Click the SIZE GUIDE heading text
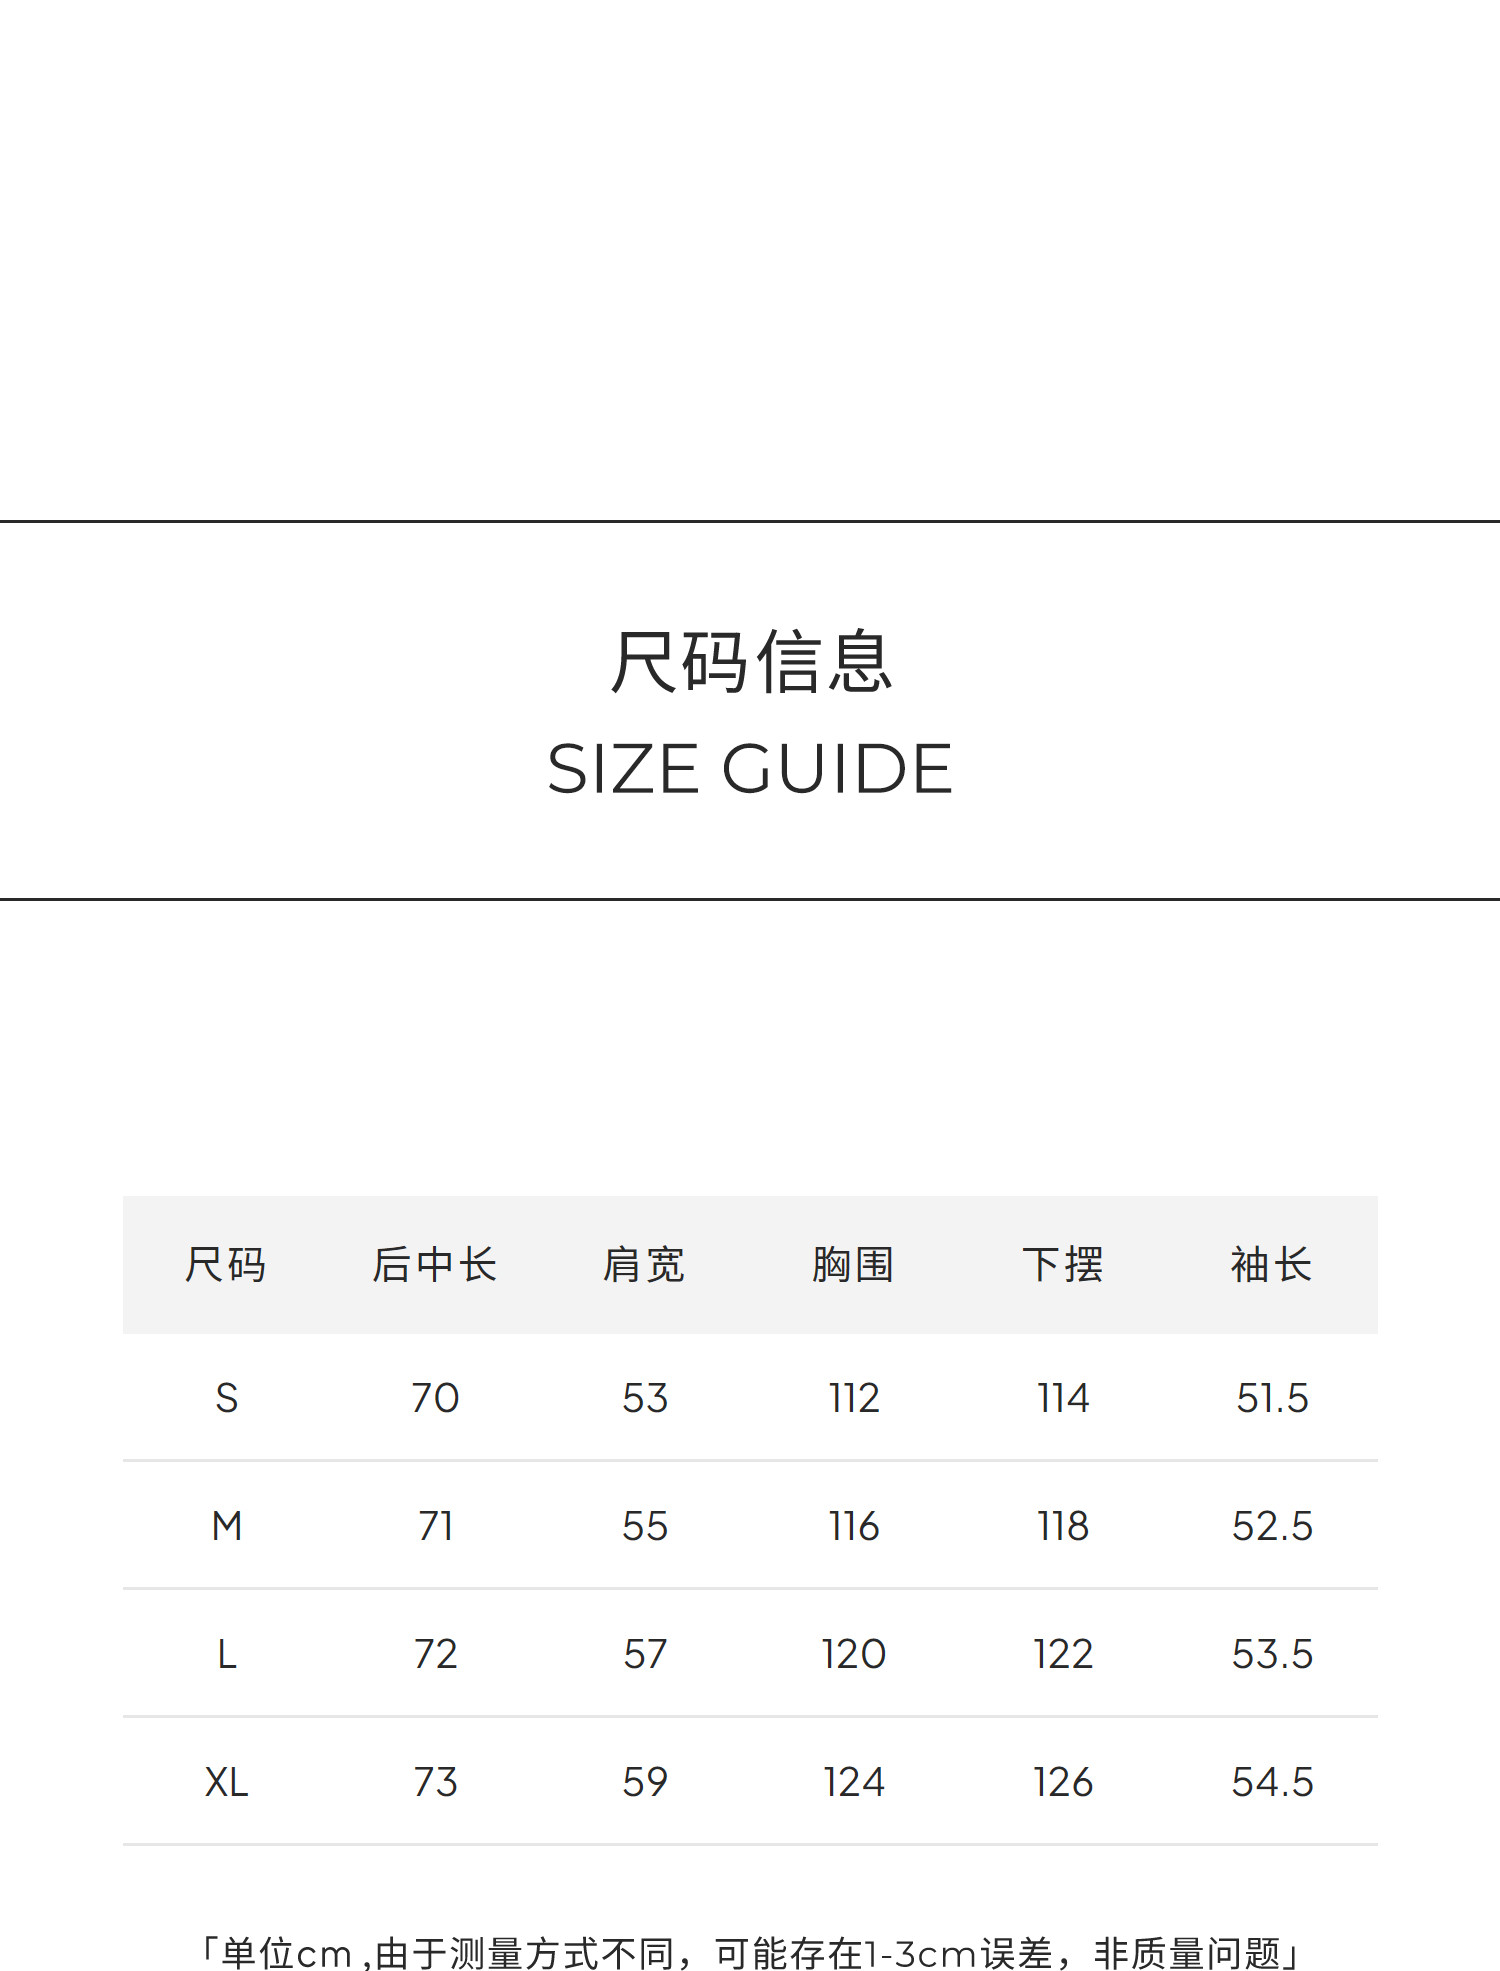Image resolution: width=1500 pixels, height=1971 pixels. pos(750,769)
